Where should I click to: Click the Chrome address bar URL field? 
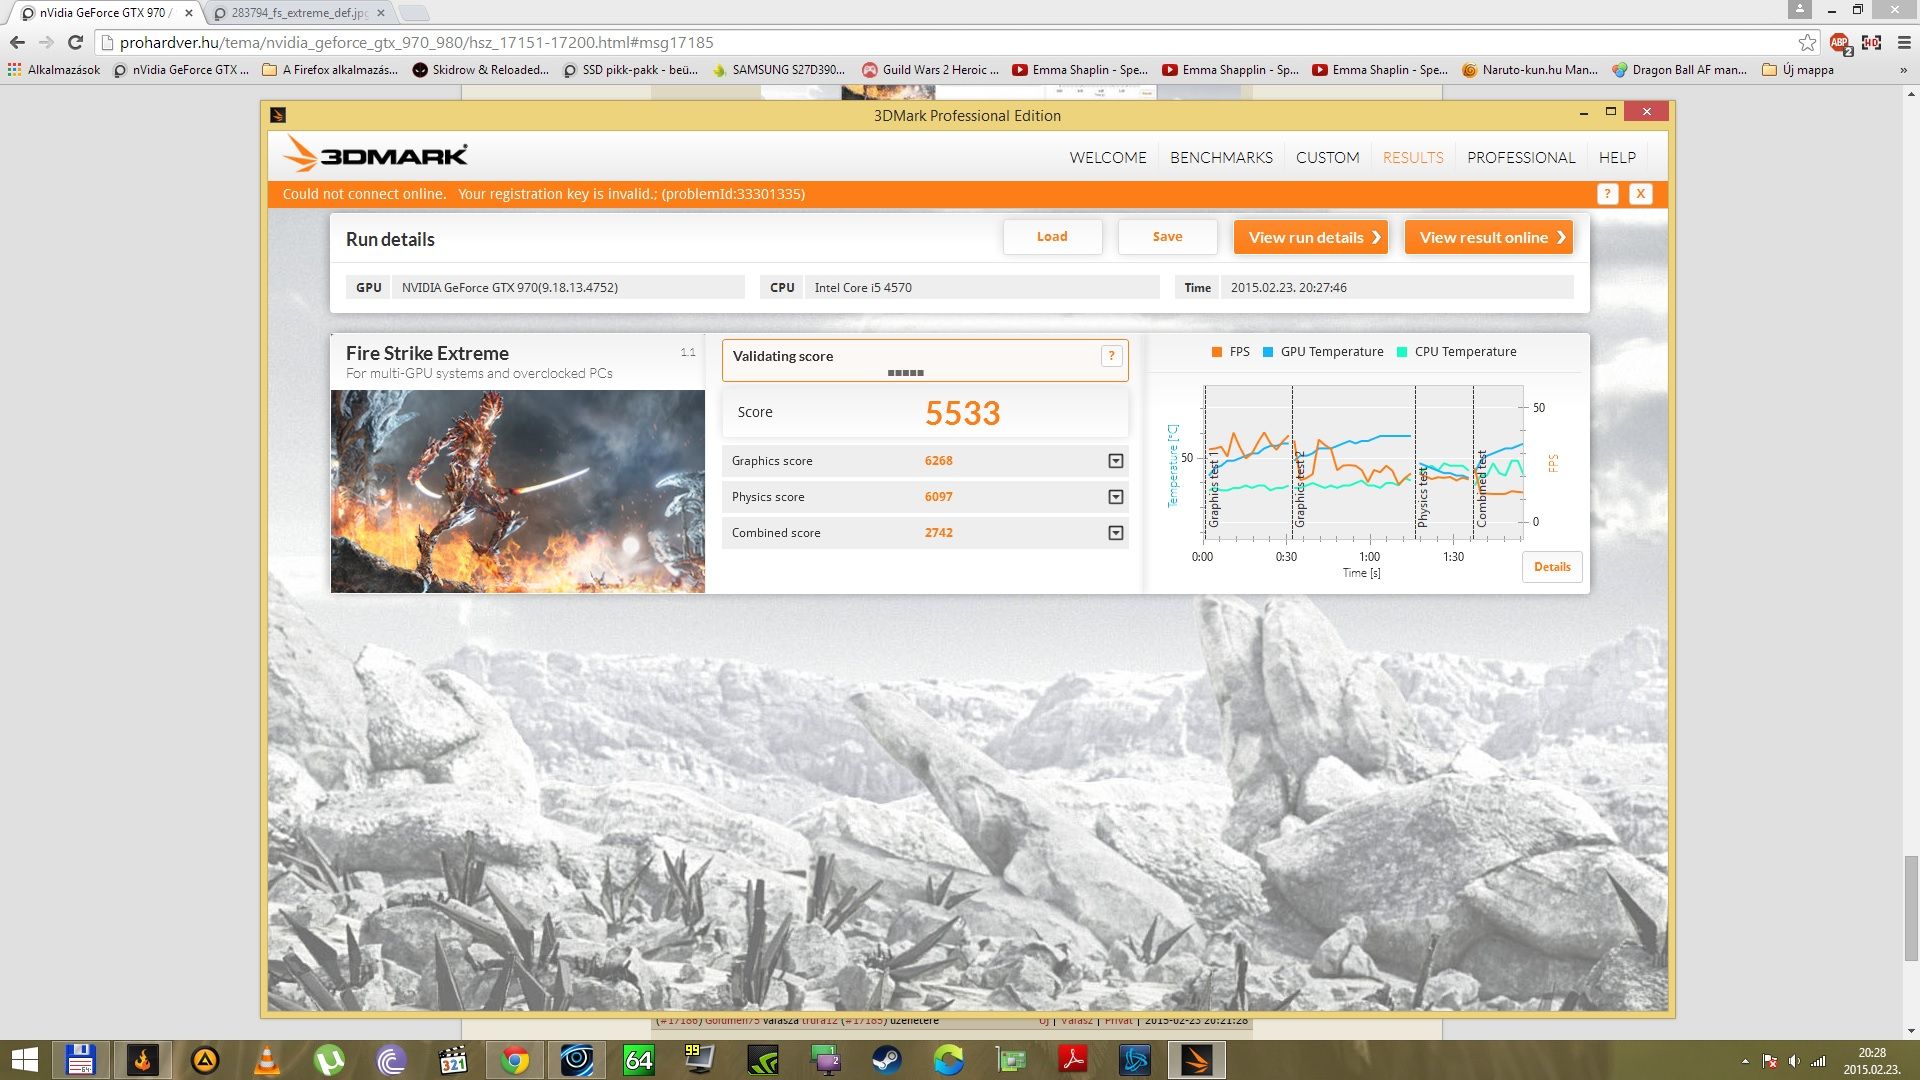950,42
